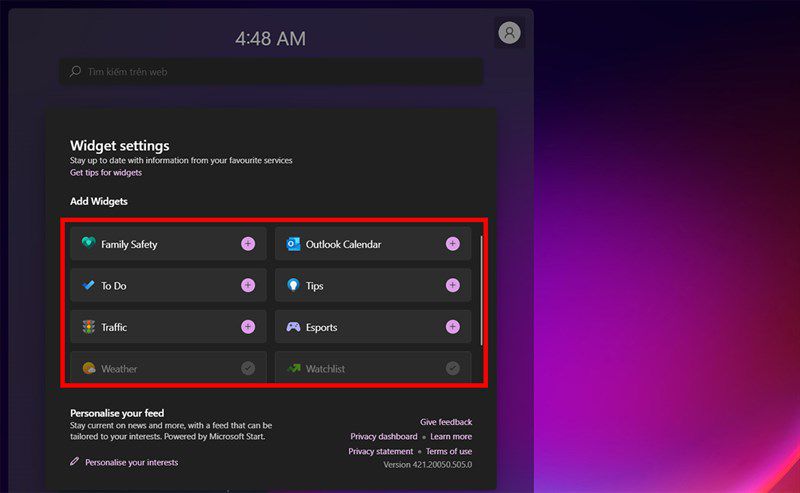Click the Weather widget checkmark
This screenshot has width=800, height=493.
click(x=248, y=368)
